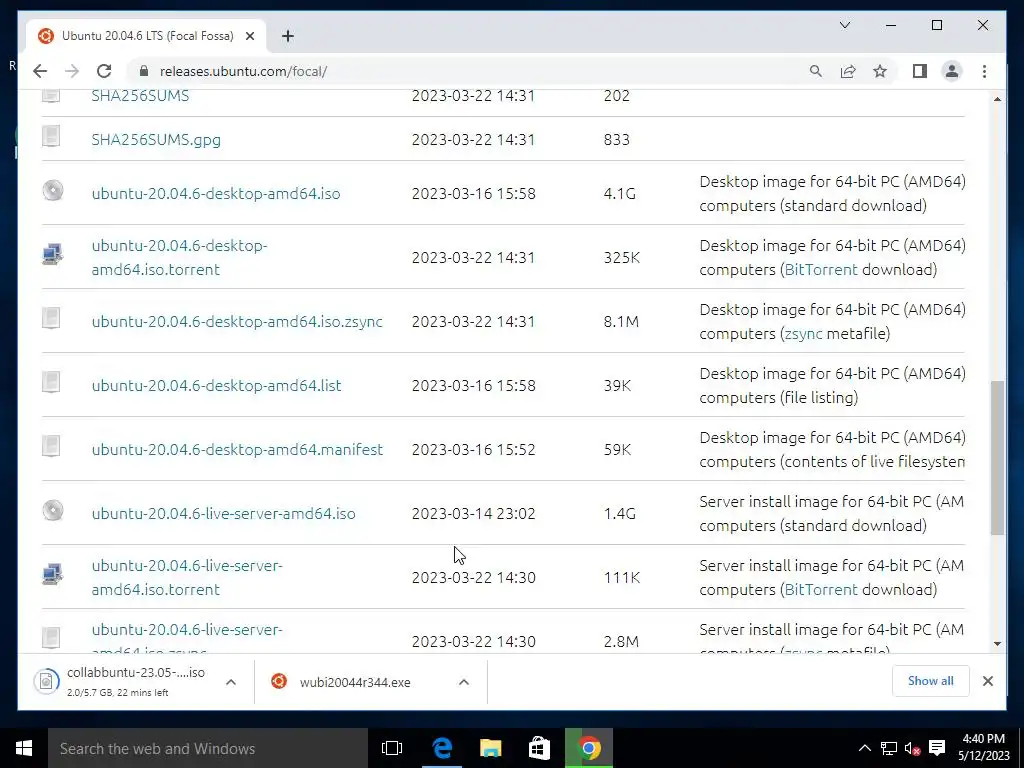Click the Search the web and Windows box
This screenshot has width=1024, height=768.
coord(208,748)
